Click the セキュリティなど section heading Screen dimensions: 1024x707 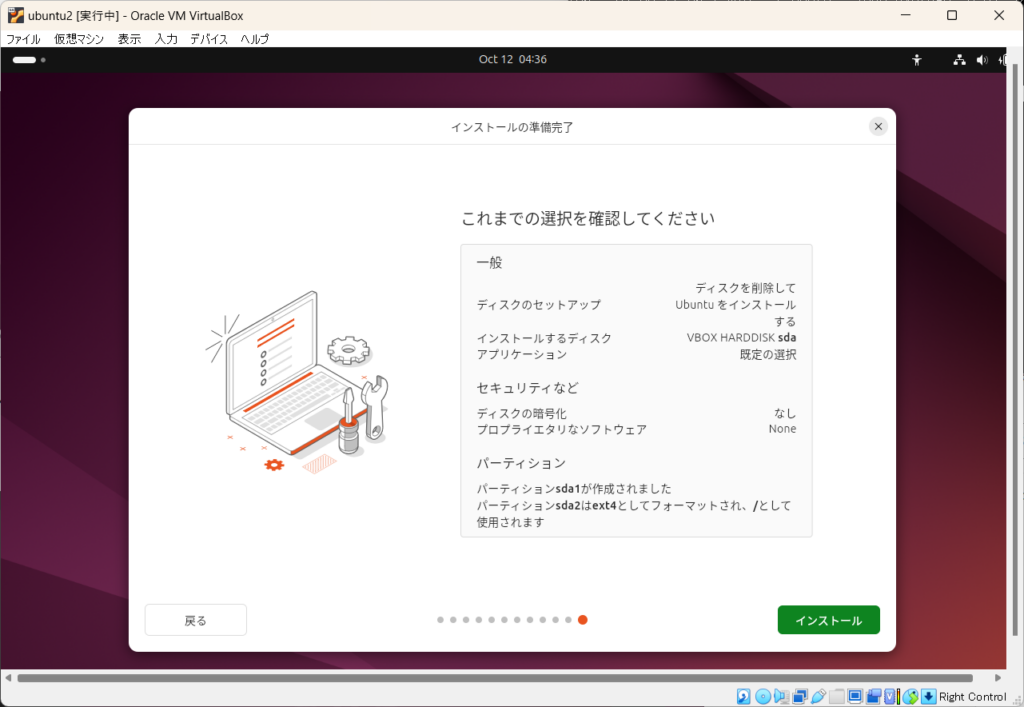tap(528, 388)
